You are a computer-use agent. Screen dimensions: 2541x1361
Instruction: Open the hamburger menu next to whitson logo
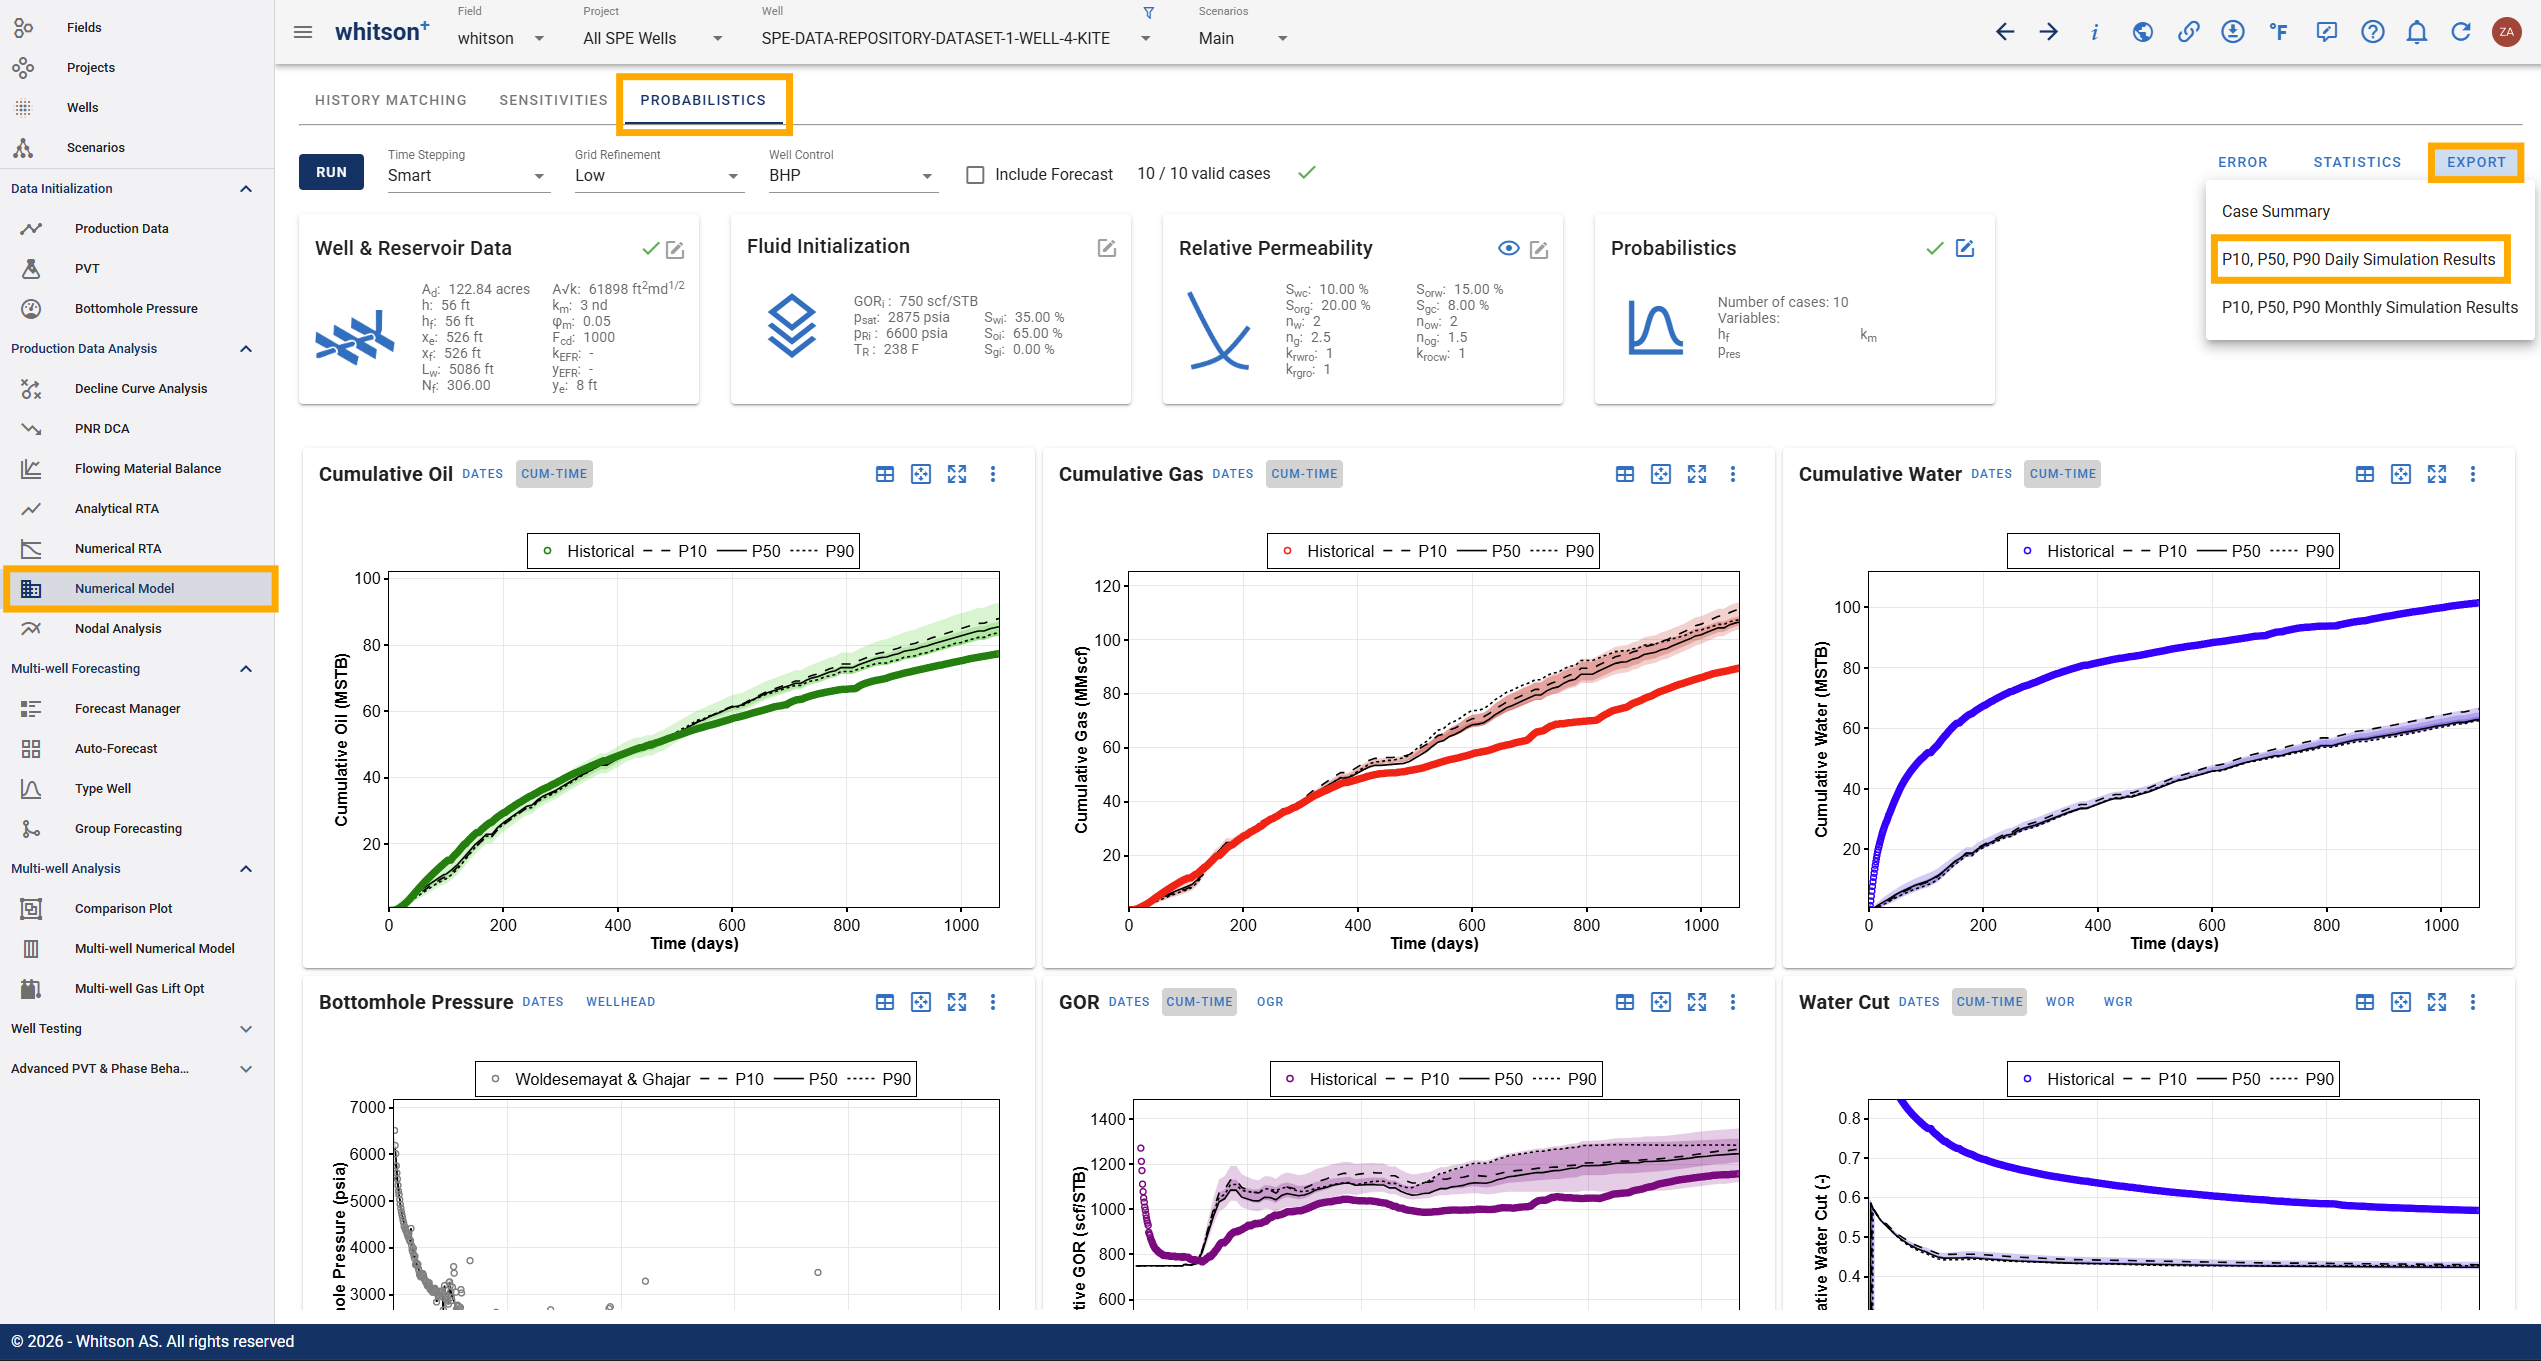[x=303, y=32]
